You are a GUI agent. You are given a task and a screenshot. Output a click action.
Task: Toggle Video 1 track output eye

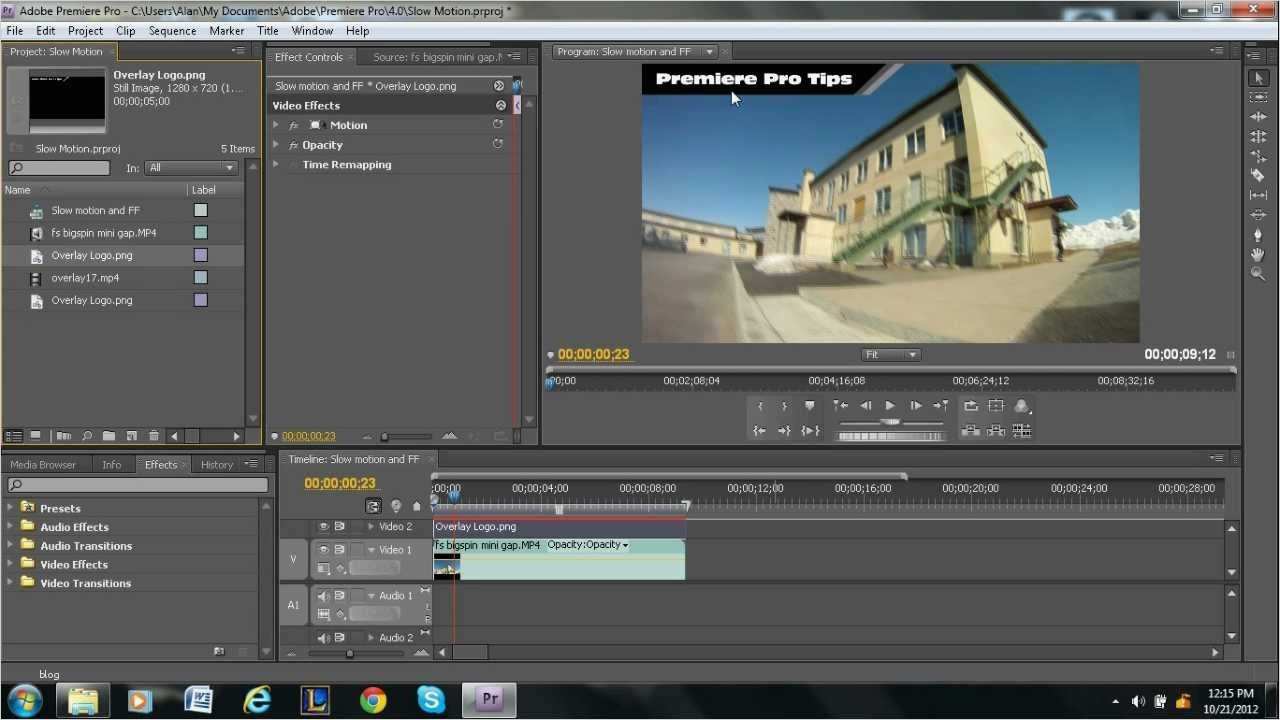click(x=323, y=550)
